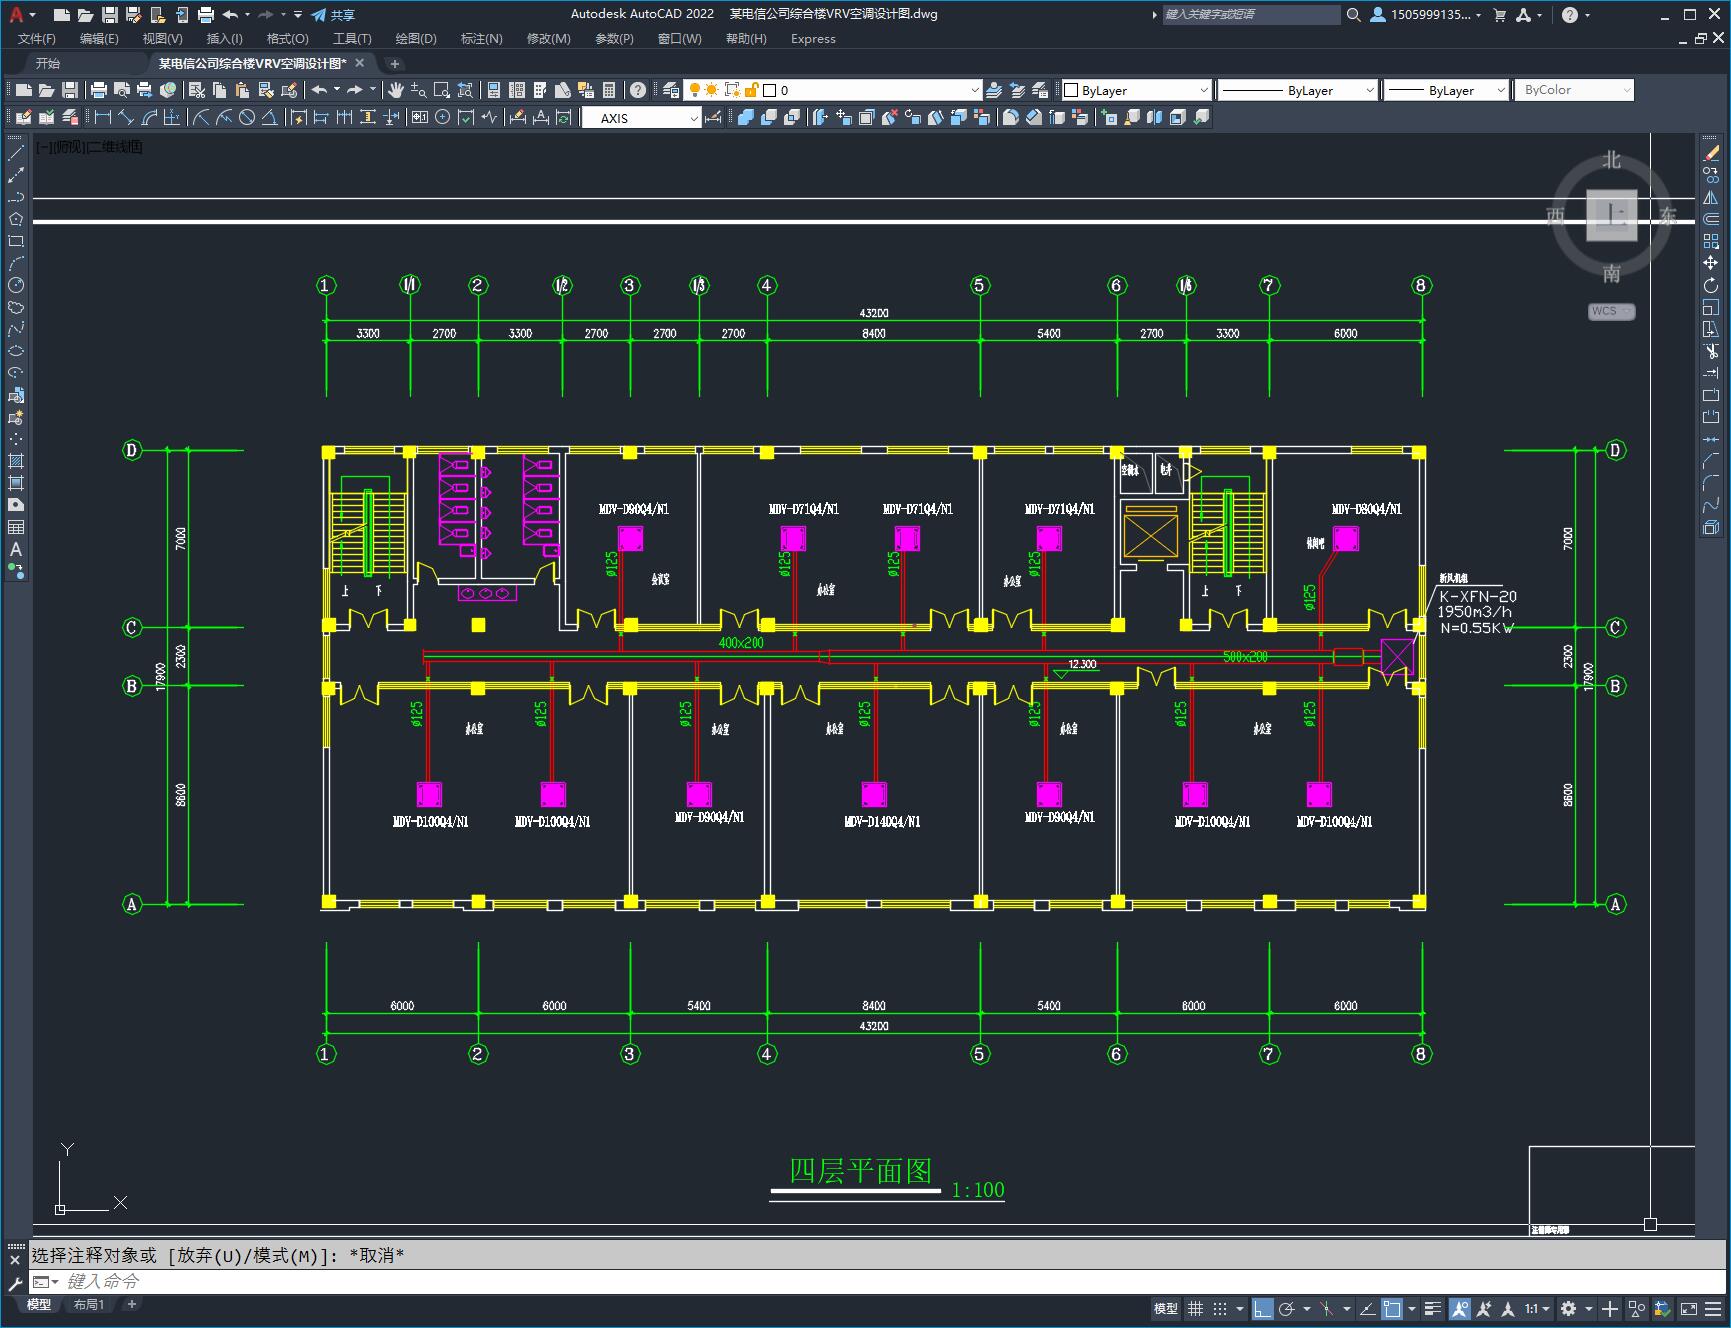The height and width of the screenshot is (1328, 1731).
Task: Select the Line tool in draw toolbar
Action: [16, 153]
